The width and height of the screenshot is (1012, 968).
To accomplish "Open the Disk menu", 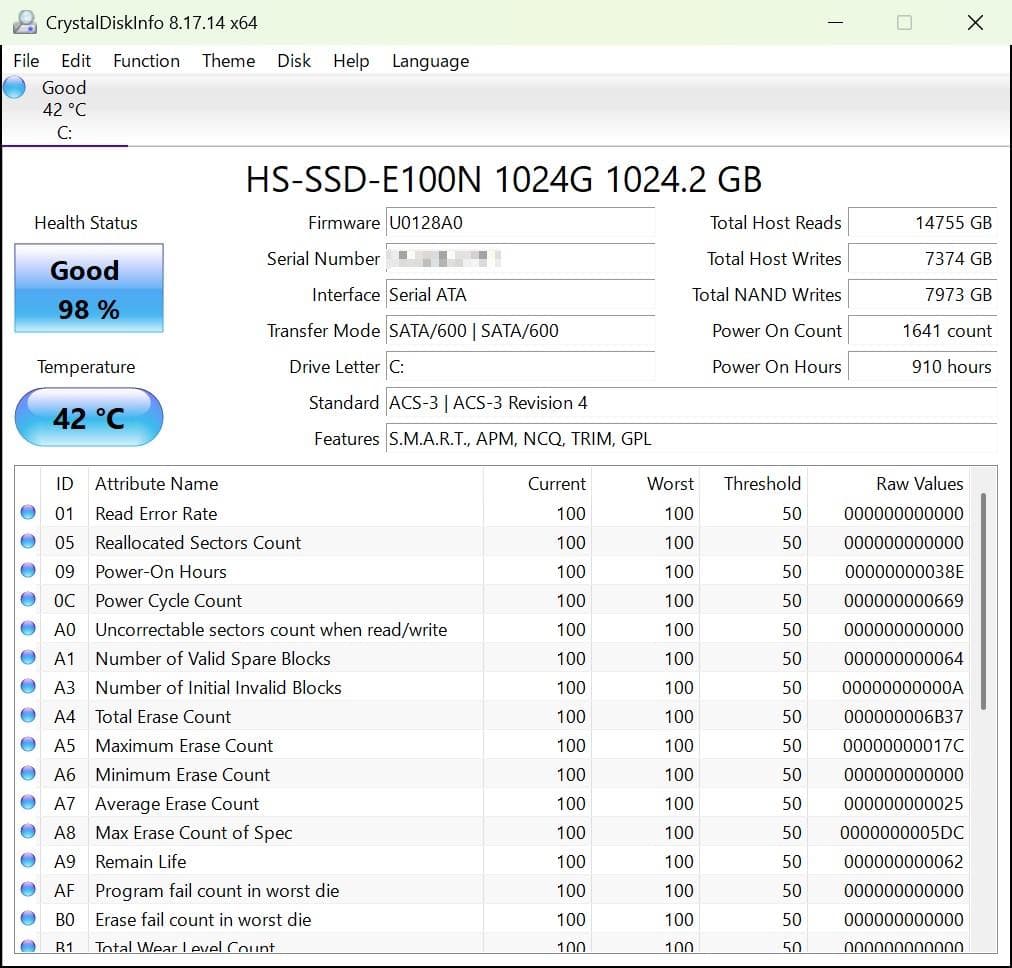I will pyautogui.click(x=294, y=61).
